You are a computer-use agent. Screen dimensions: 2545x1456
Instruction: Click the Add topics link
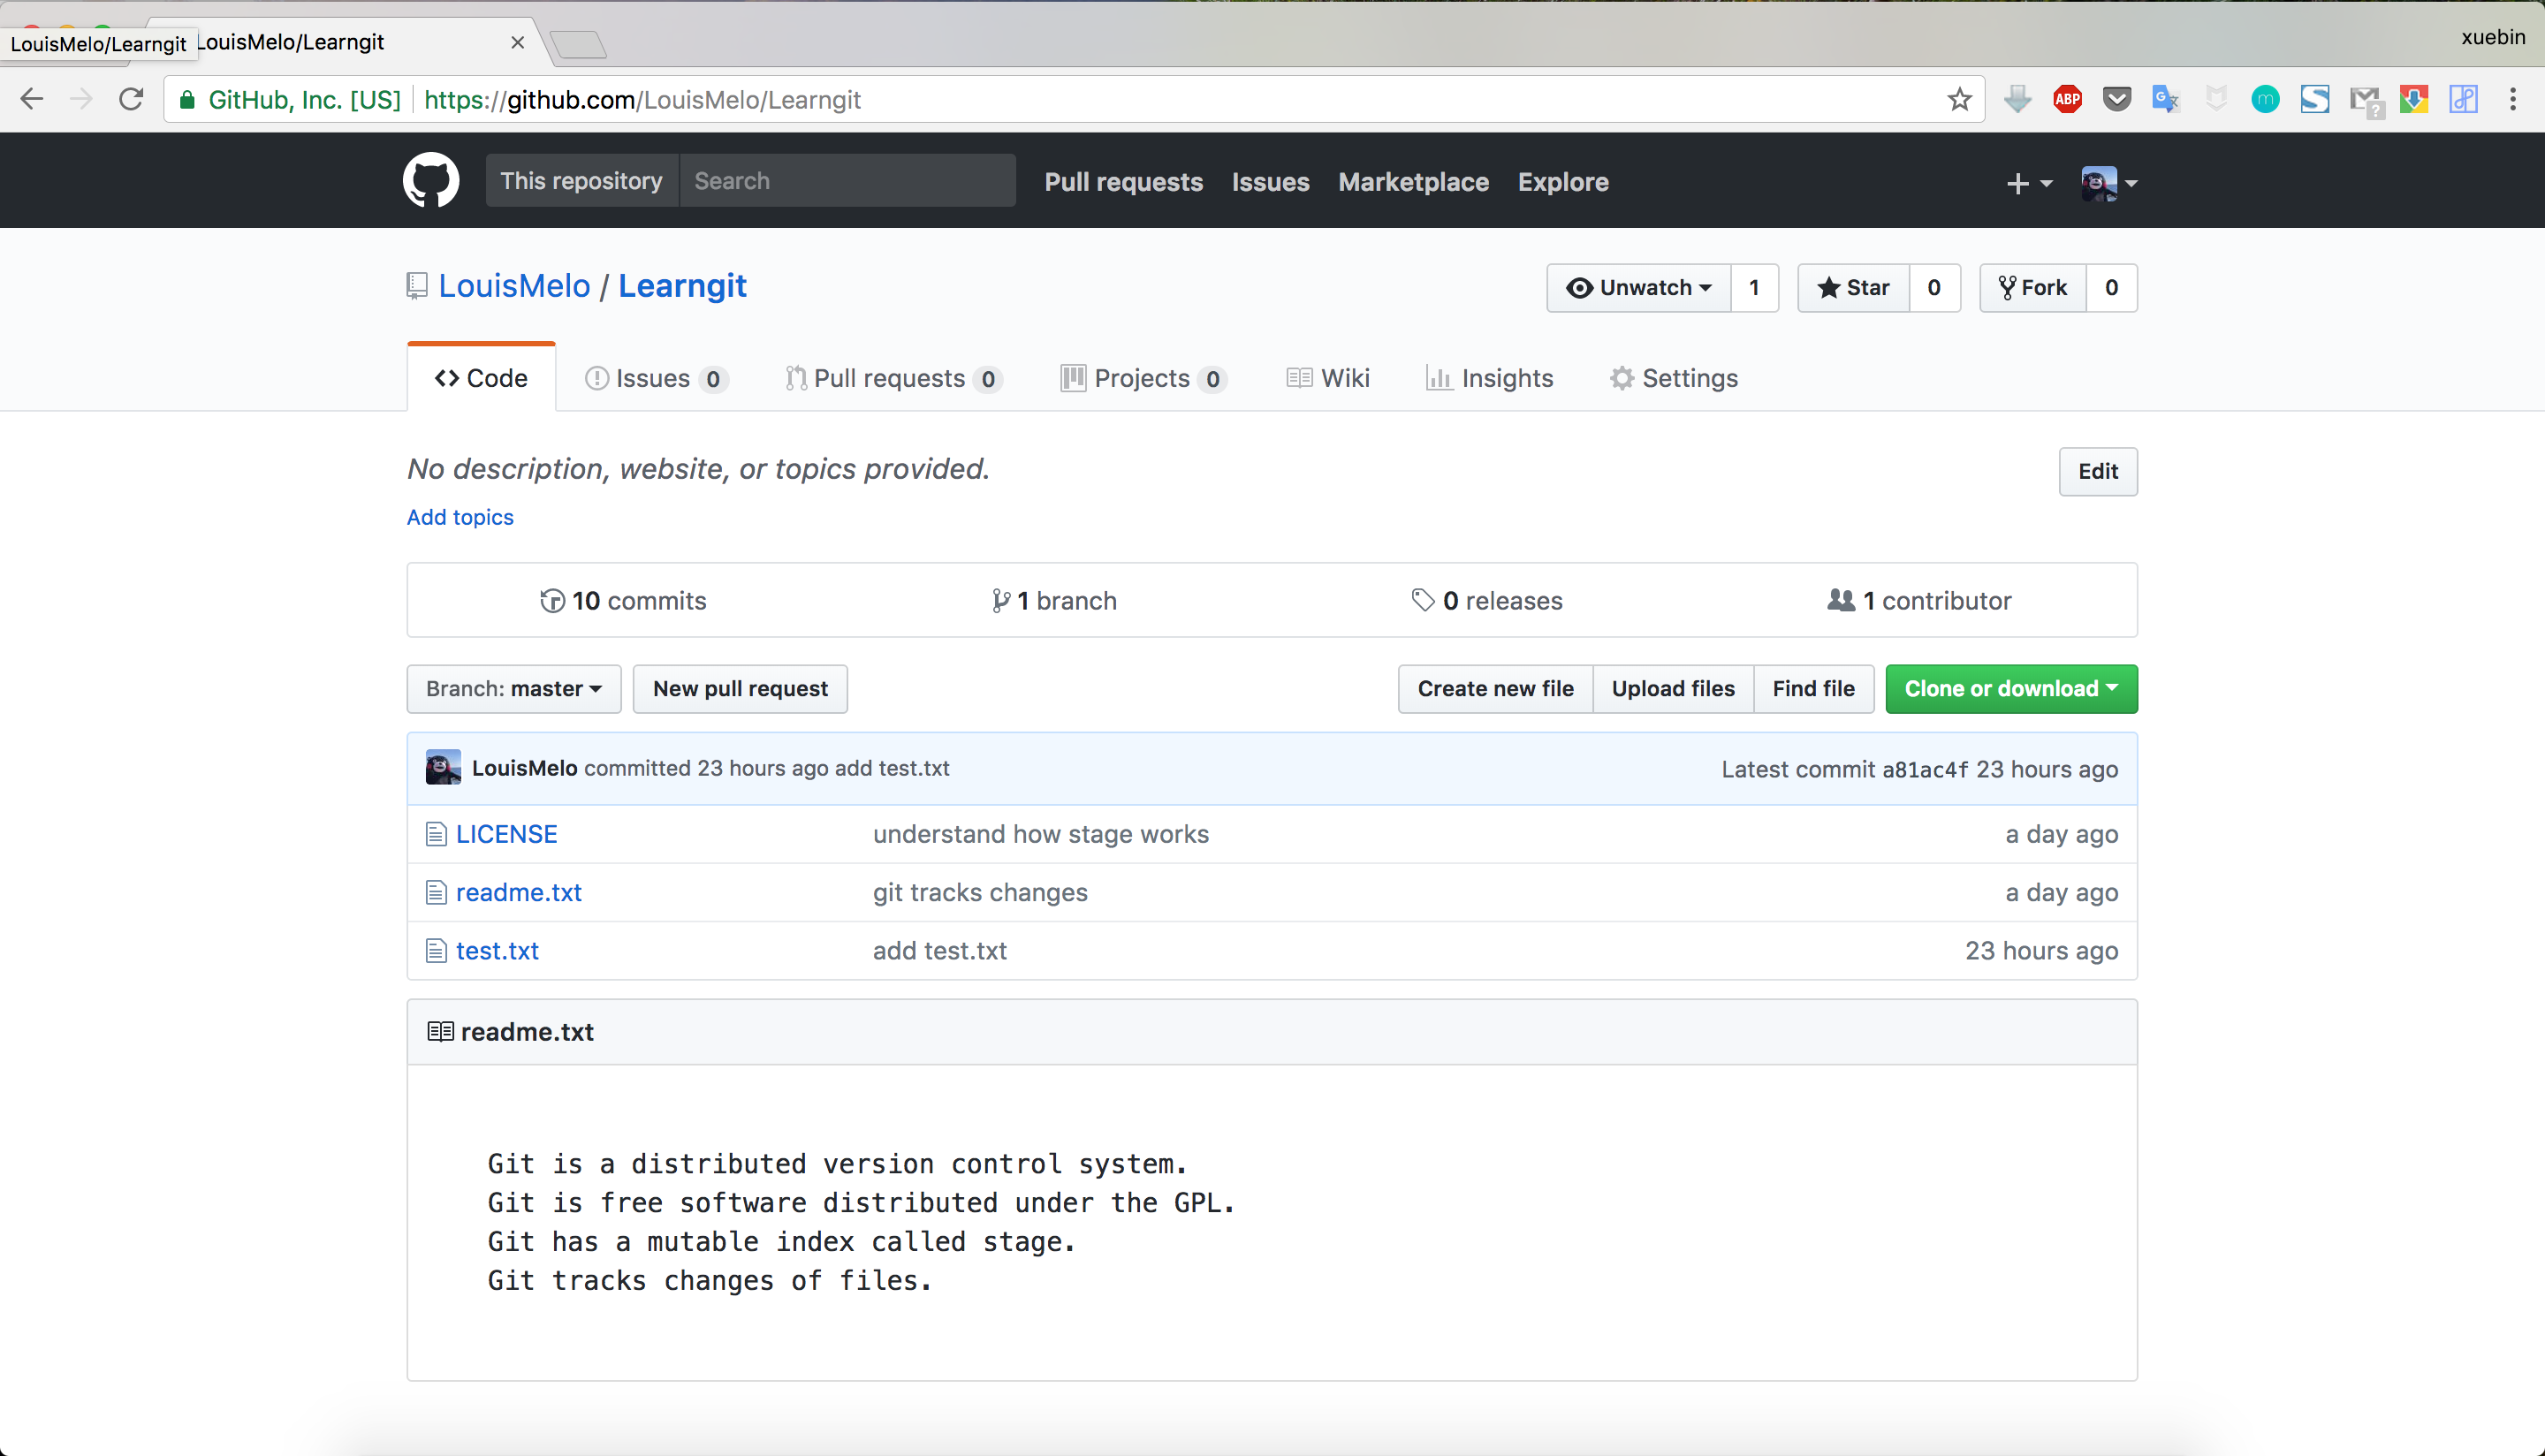coord(460,517)
